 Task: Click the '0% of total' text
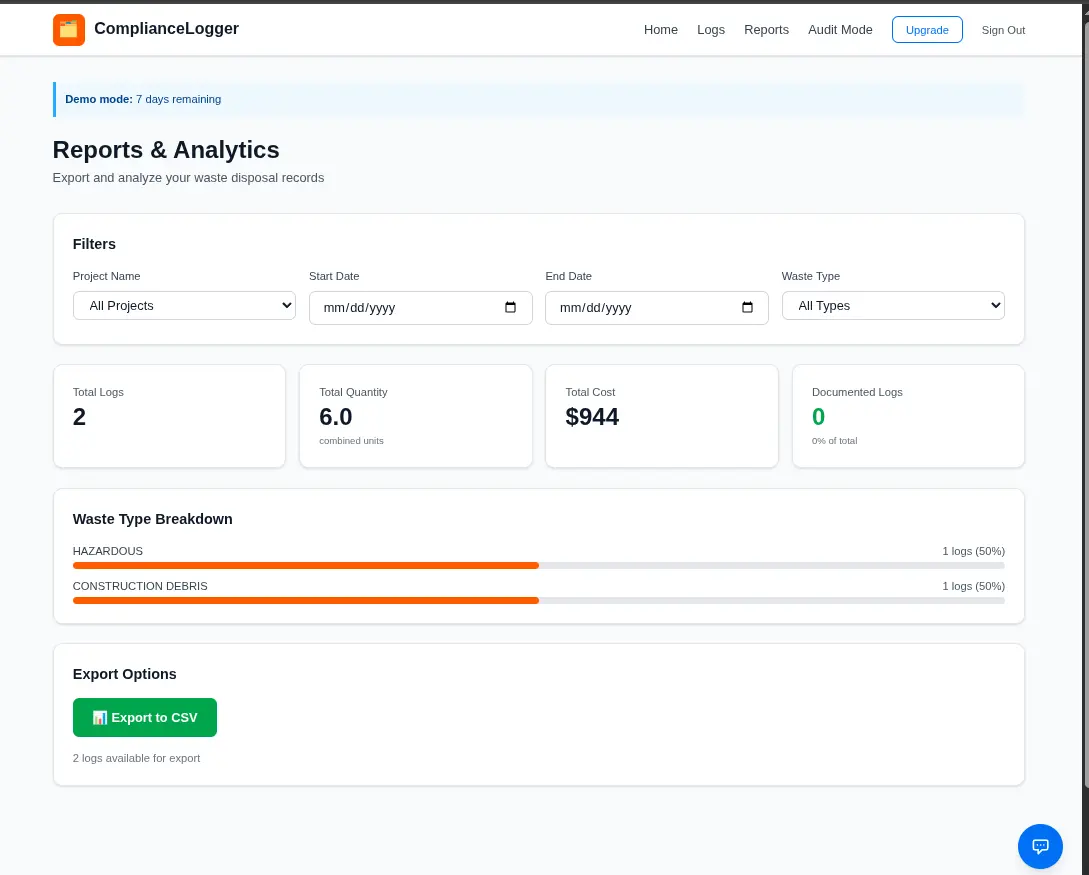tap(834, 441)
